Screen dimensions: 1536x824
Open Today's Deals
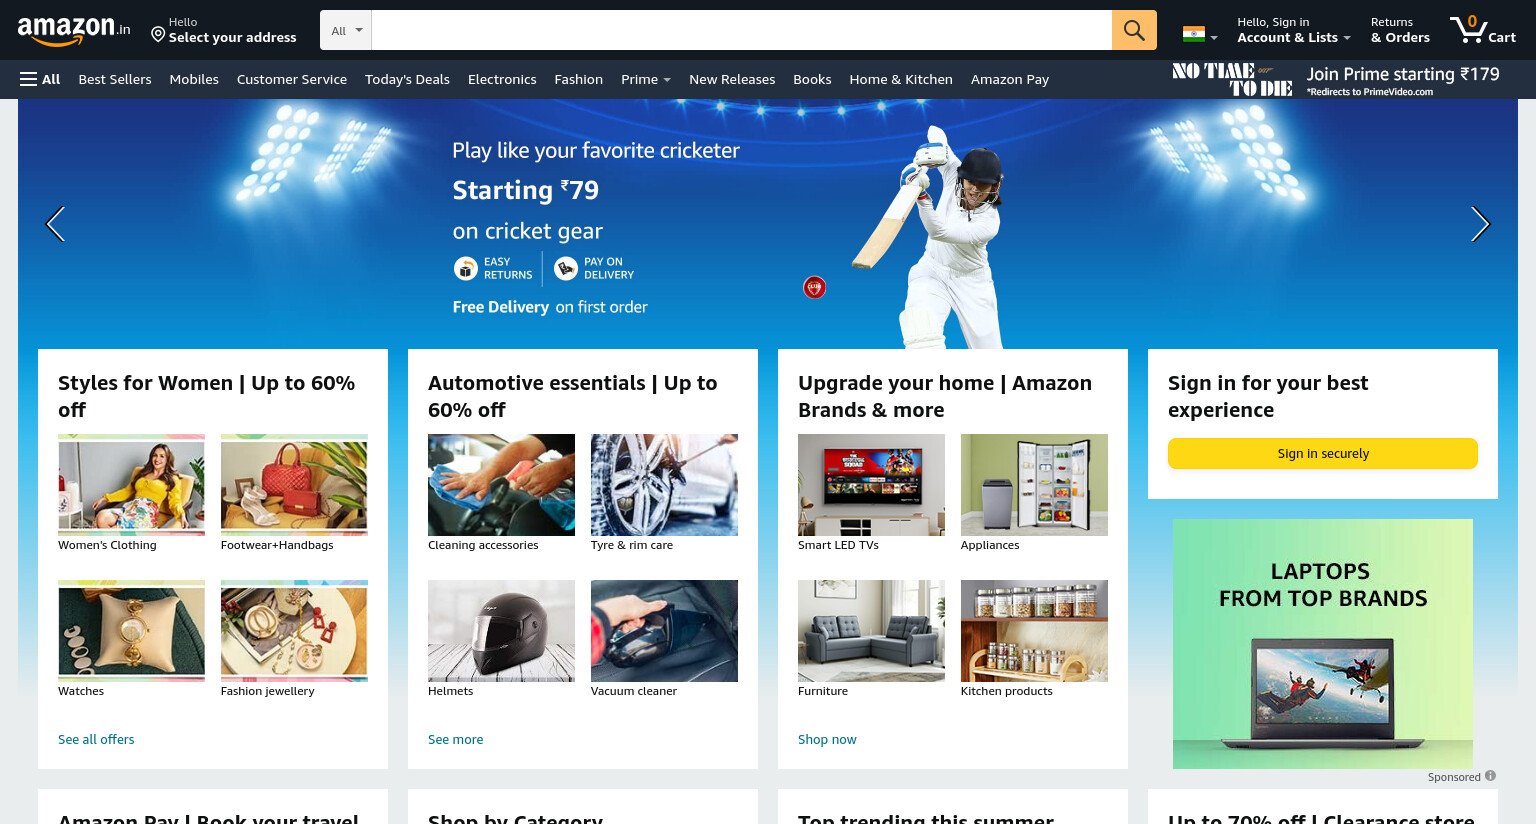coord(407,79)
